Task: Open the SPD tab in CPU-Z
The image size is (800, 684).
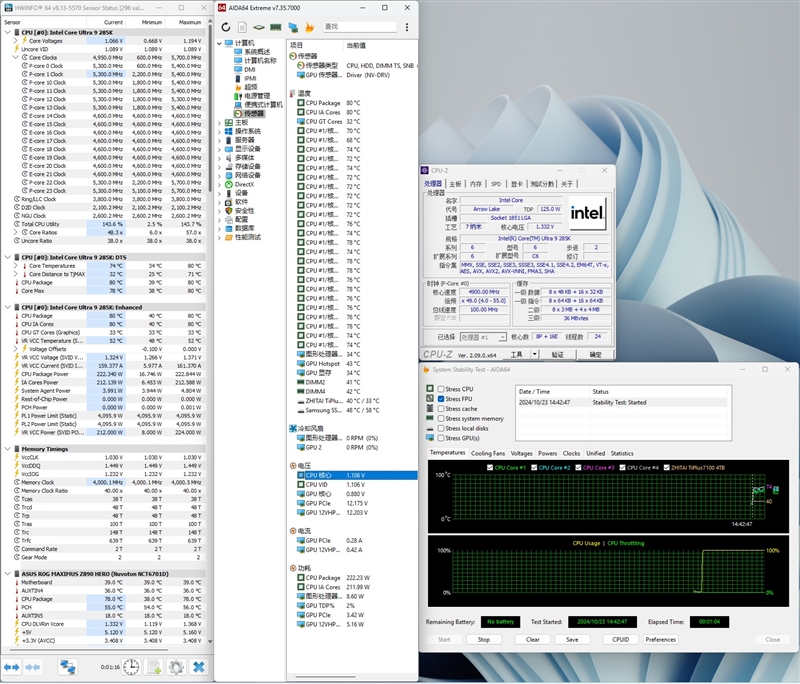Action: [x=496, y=184]
